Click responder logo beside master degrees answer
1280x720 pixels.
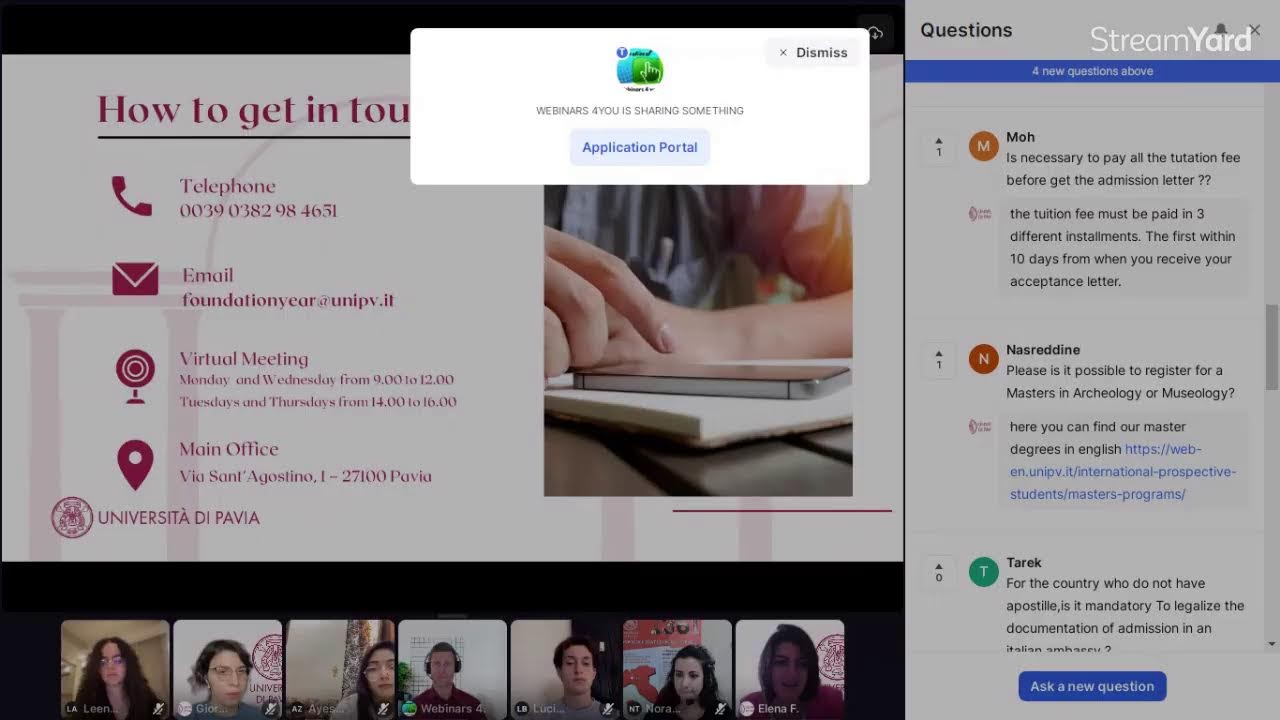click(x=980, y=427)
